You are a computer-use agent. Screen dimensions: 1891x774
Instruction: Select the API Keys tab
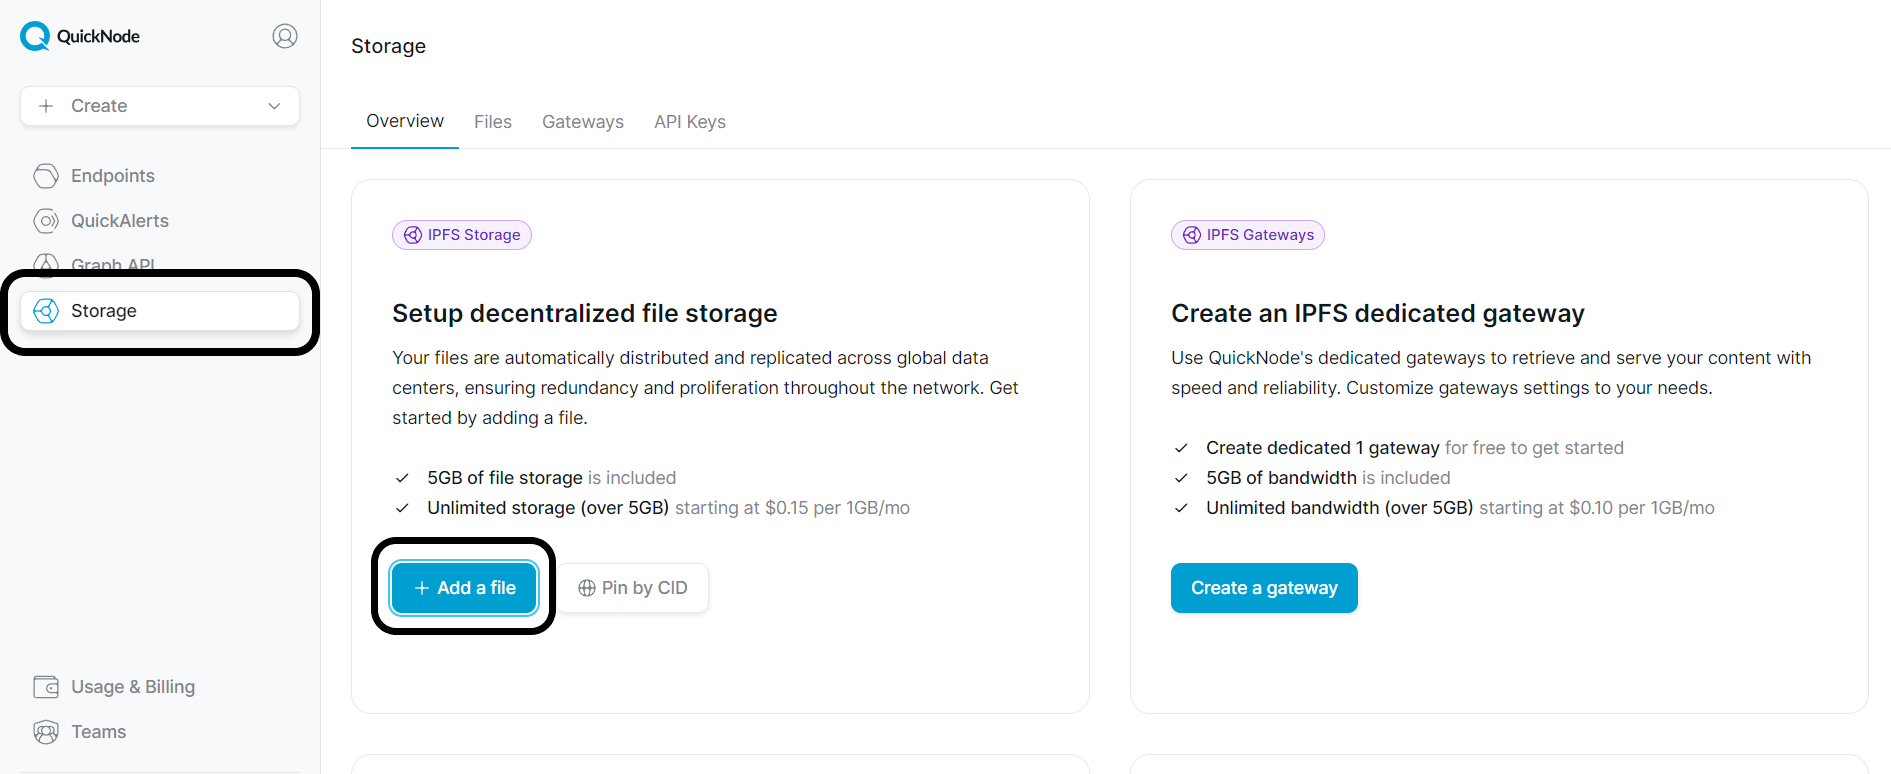(690, 122)
